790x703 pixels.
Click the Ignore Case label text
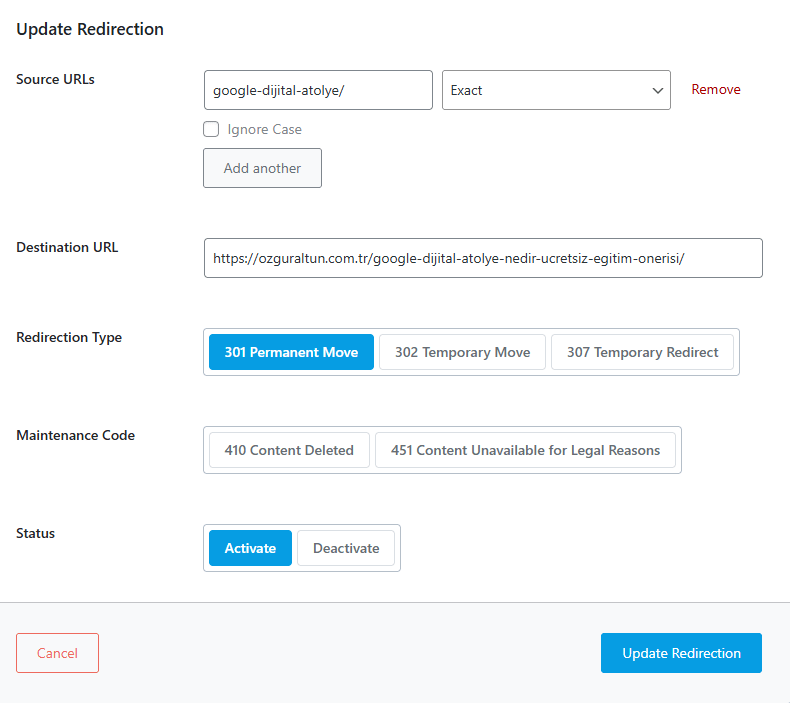pyautogui.click(x=264, y=129)
